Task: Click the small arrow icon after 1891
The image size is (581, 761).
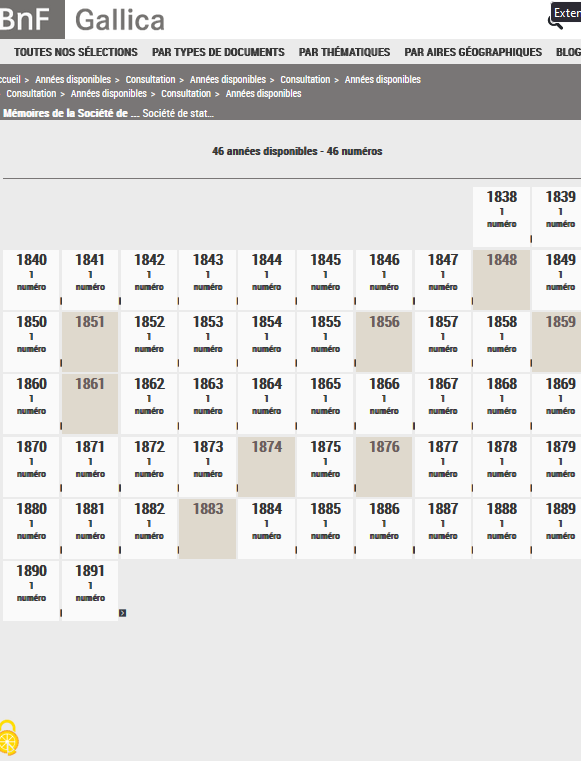Action: 123,613
